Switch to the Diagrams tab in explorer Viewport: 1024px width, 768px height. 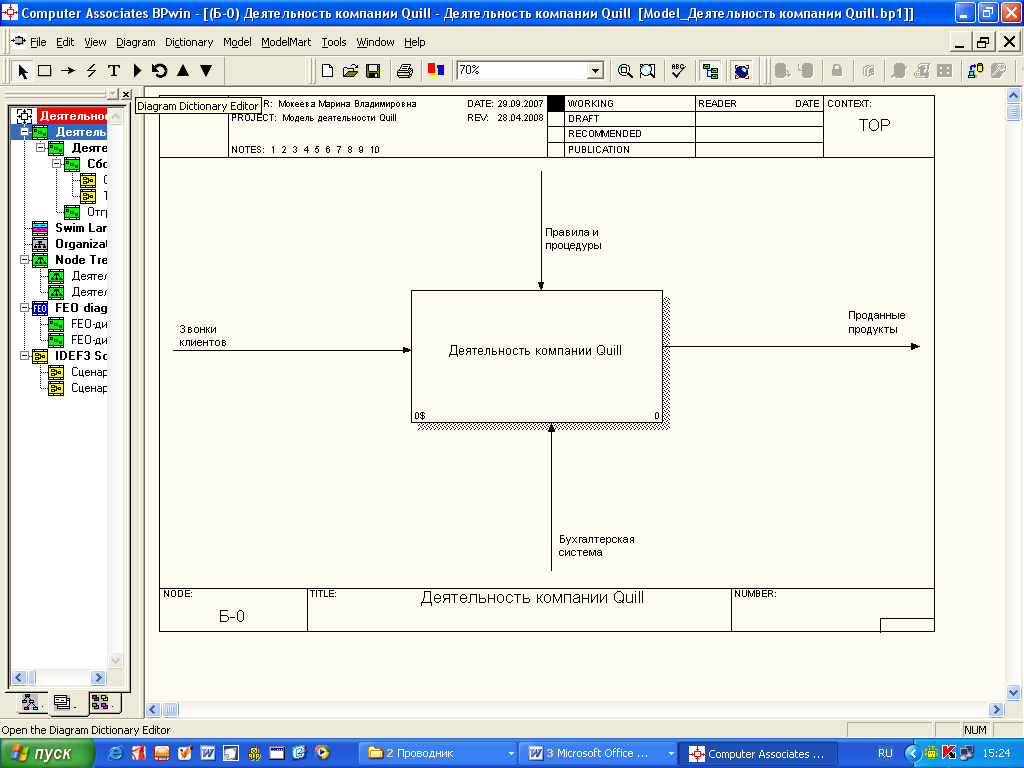(x=64, y=702)
